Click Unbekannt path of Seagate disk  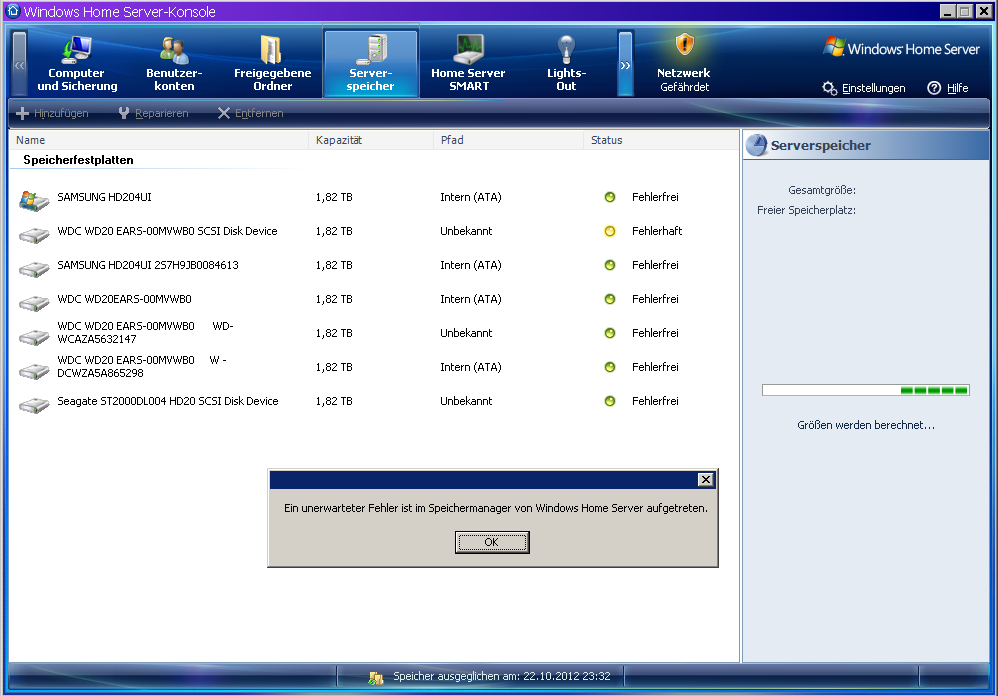[x=466, y=401]
